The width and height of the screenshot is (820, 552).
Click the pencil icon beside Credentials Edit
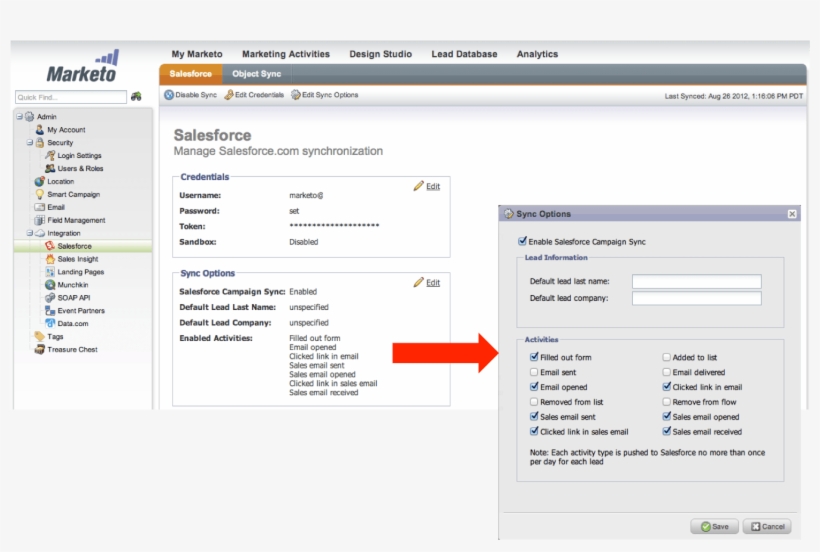[418, 186]
